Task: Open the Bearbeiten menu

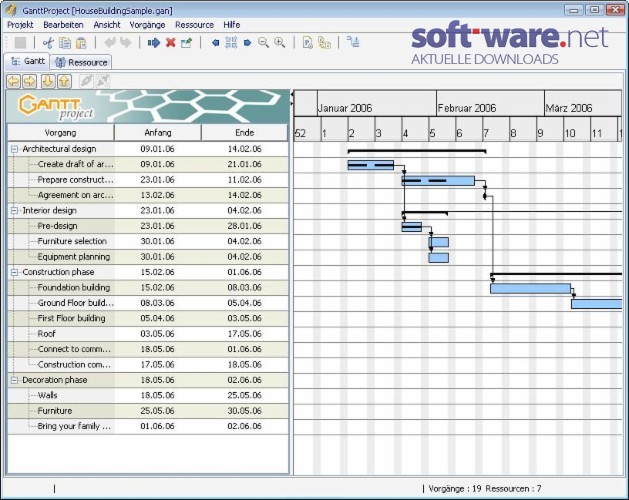Action: 63,25
